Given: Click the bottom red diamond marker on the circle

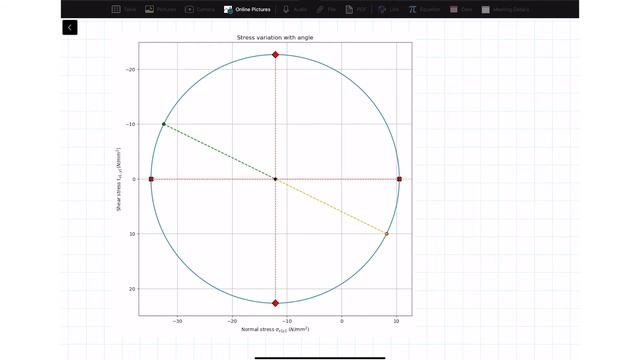Looking at the screenshot, I should tap(276, 303).
